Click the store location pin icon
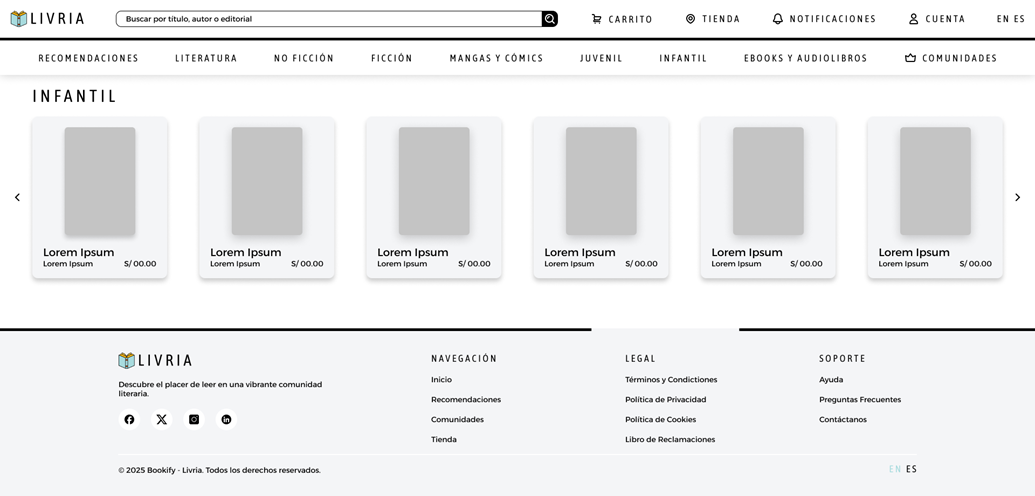This screenshot has width=1035, height=496. [690, 19]
